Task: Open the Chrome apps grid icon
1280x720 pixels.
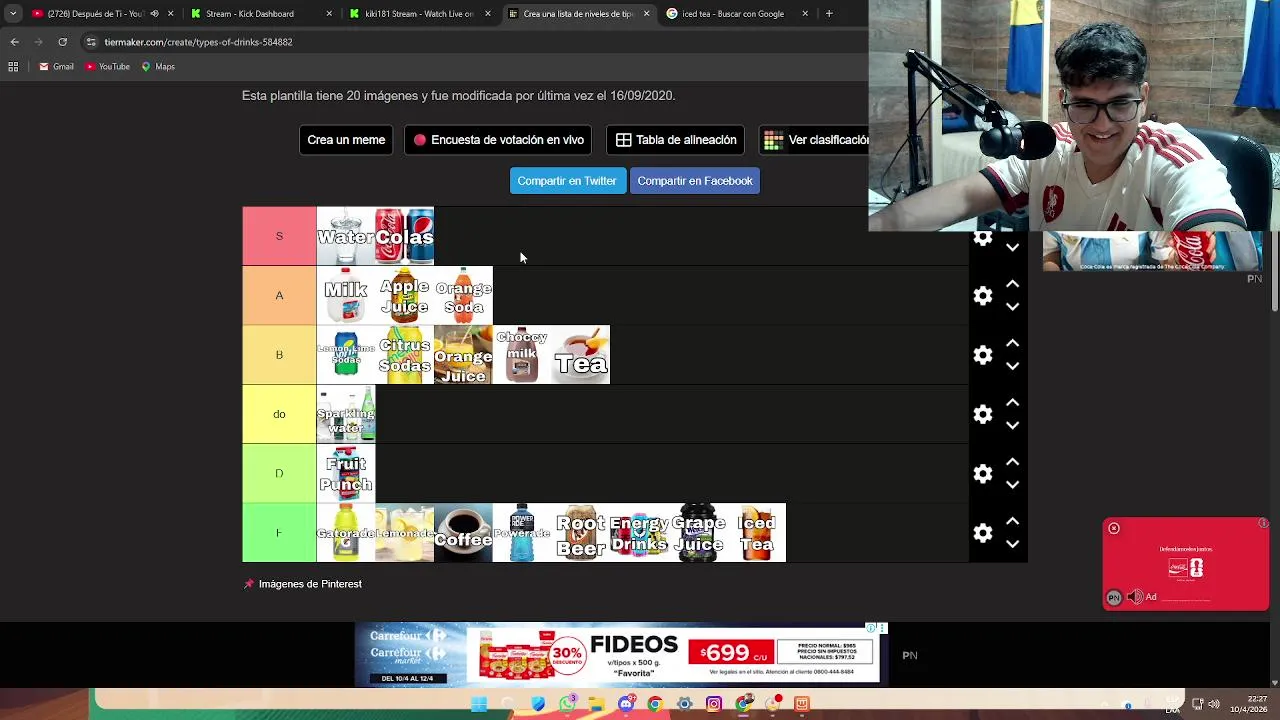Action: point(13,67)
